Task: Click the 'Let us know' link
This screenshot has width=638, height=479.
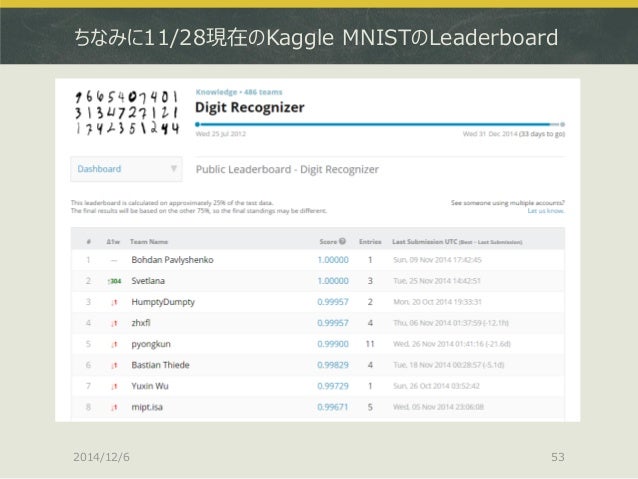Action: click(546, 211)
